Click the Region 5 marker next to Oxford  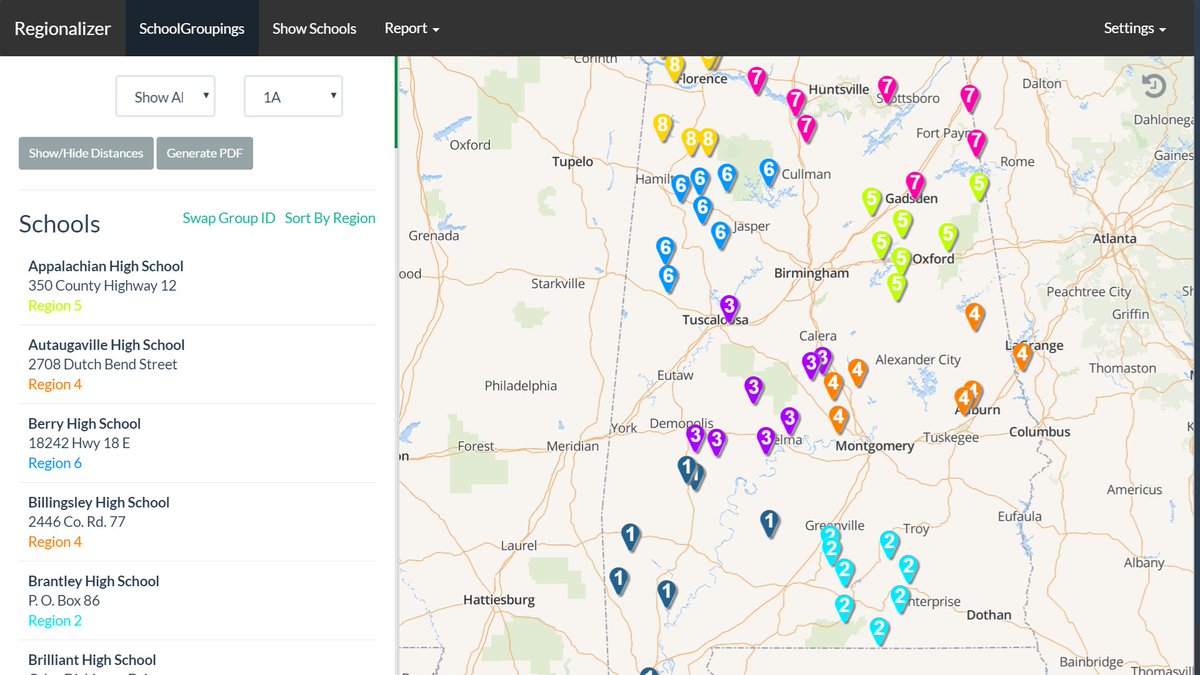click(901, 261)
